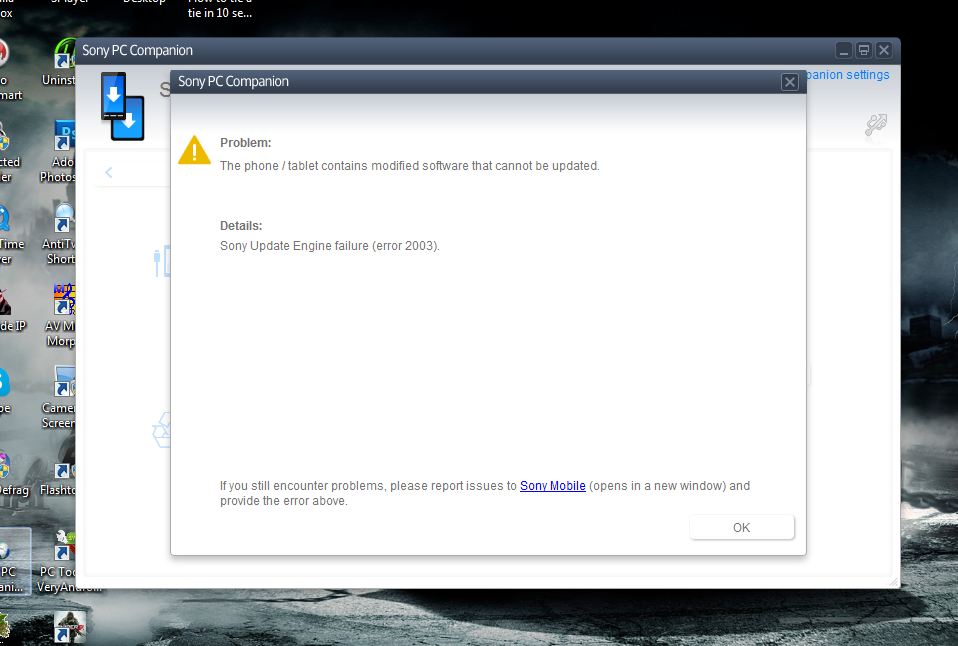Click the 'Problem:' heading text
Image resolution: width=958 pixels, height=646 pixels.
click(x=246, y=143)
